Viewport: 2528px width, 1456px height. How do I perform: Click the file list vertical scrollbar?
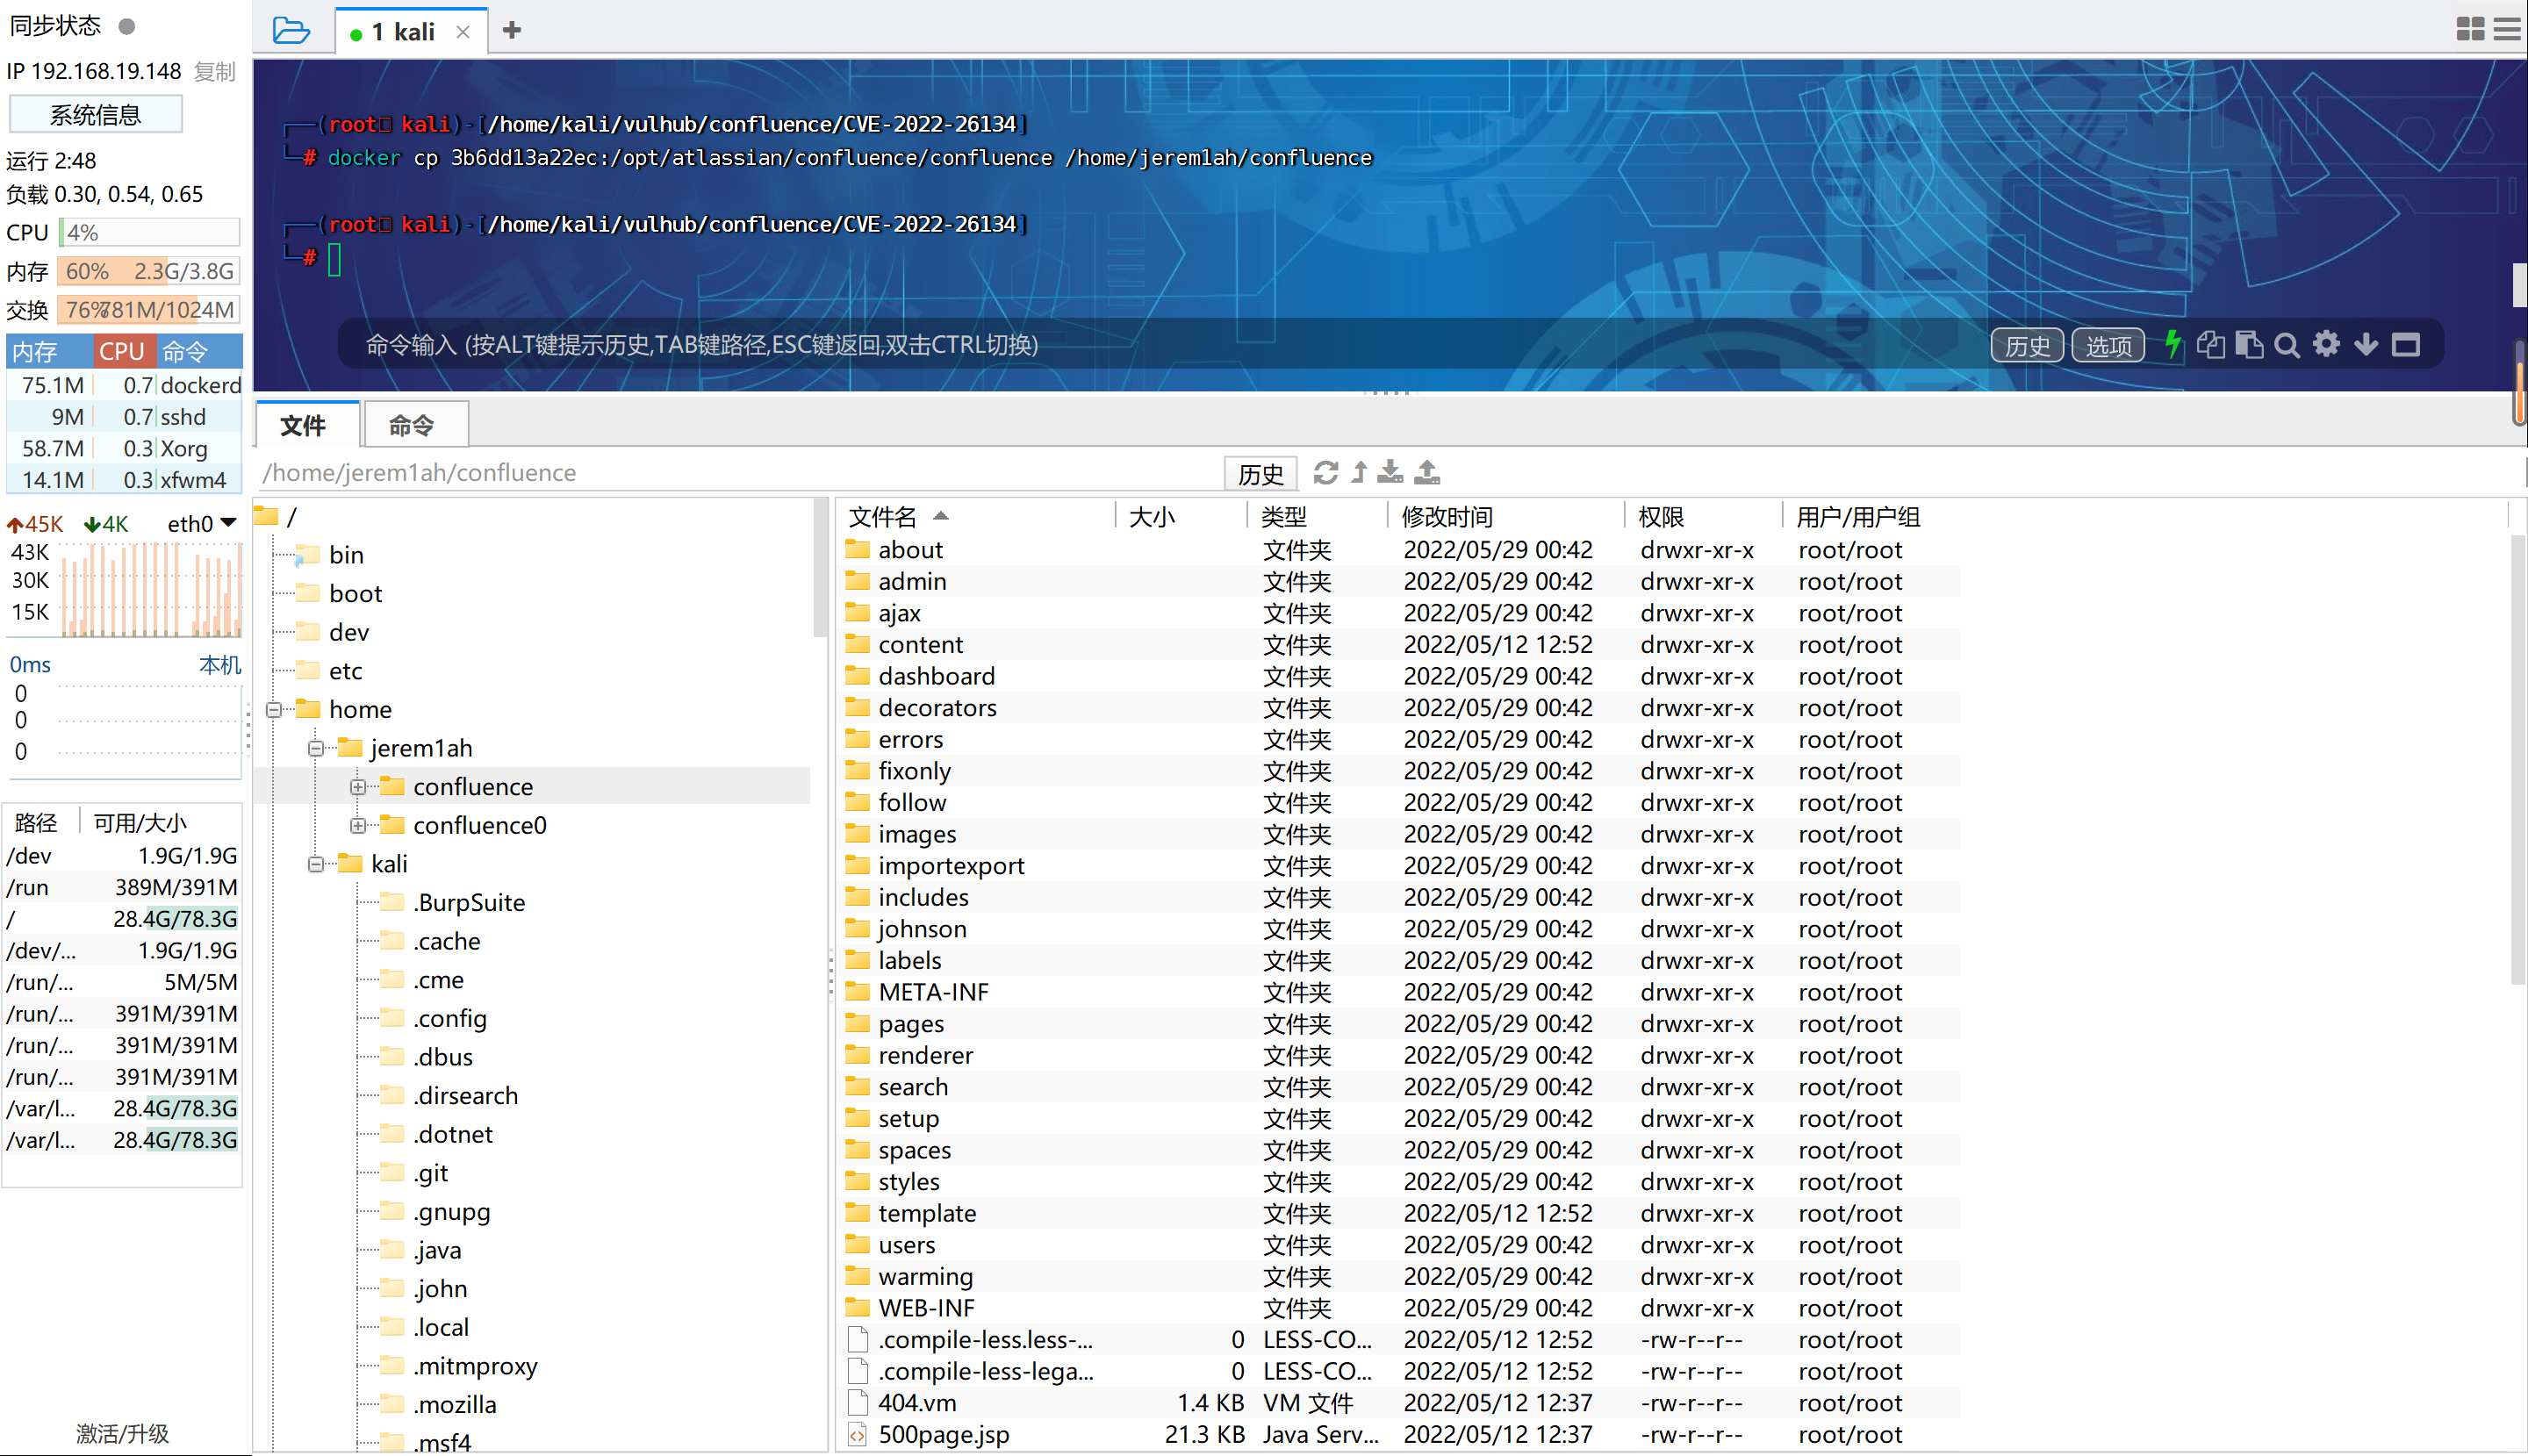click(2518, 760)
